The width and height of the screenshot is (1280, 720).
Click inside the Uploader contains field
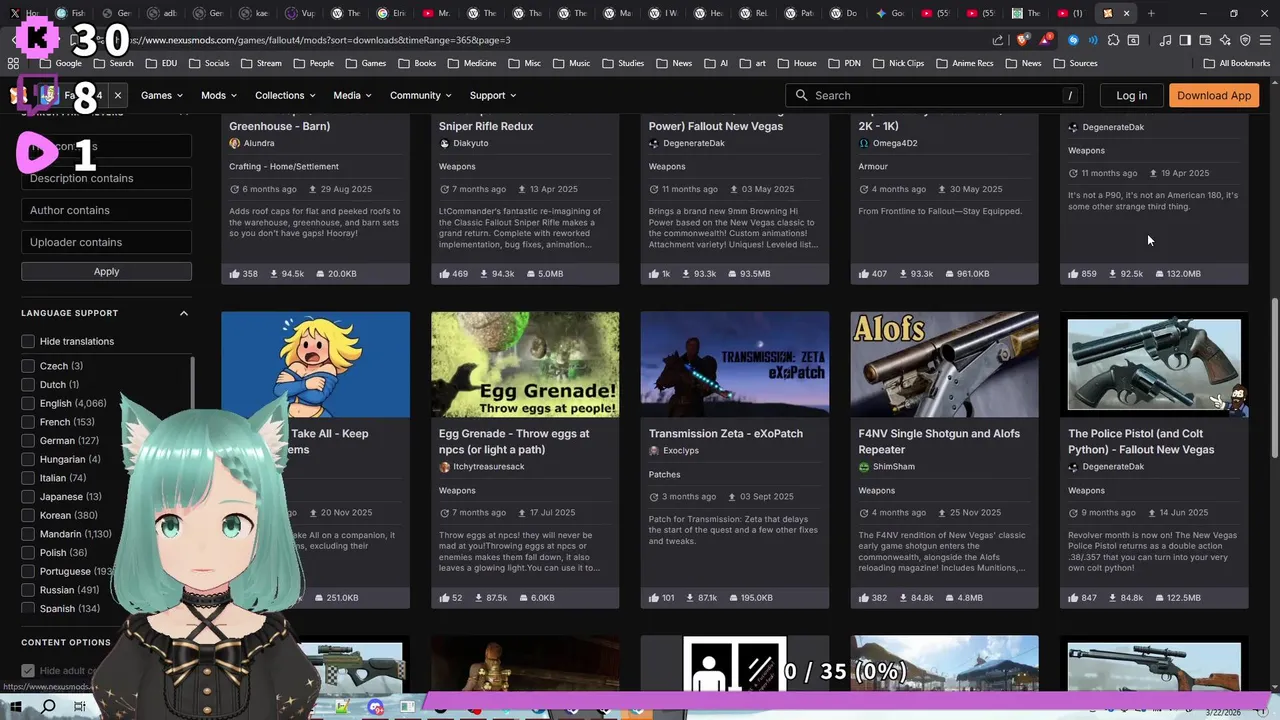pyautogui.click(x=106, y=242)
